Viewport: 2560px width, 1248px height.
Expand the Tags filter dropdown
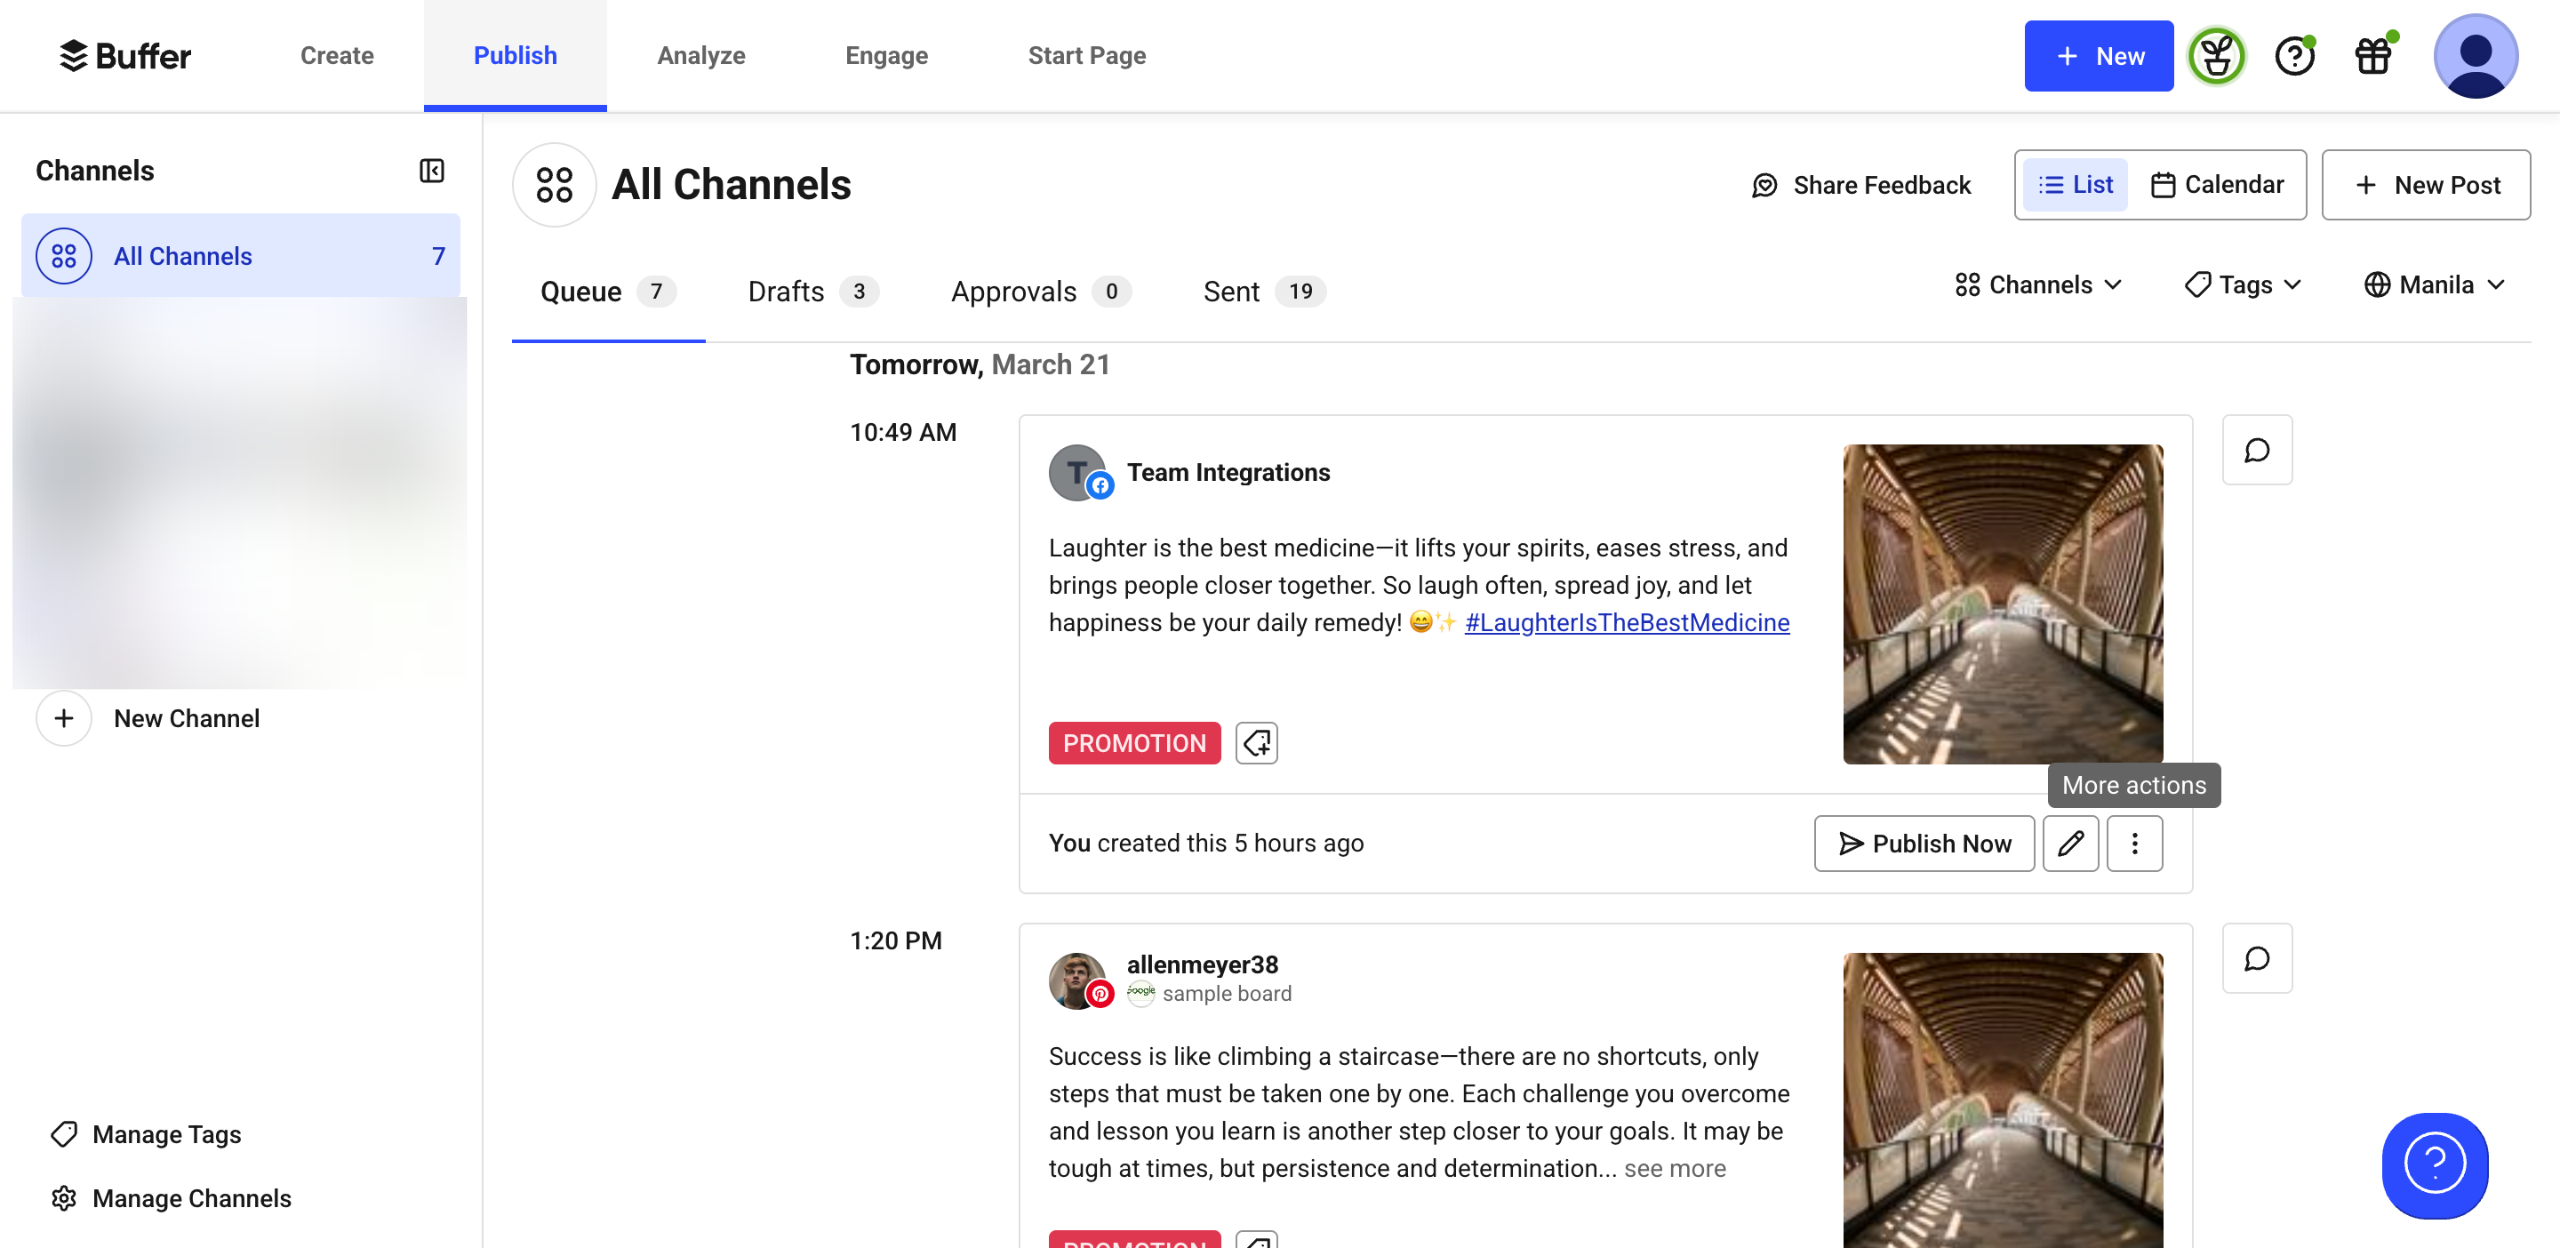(x=2243, y=285)
